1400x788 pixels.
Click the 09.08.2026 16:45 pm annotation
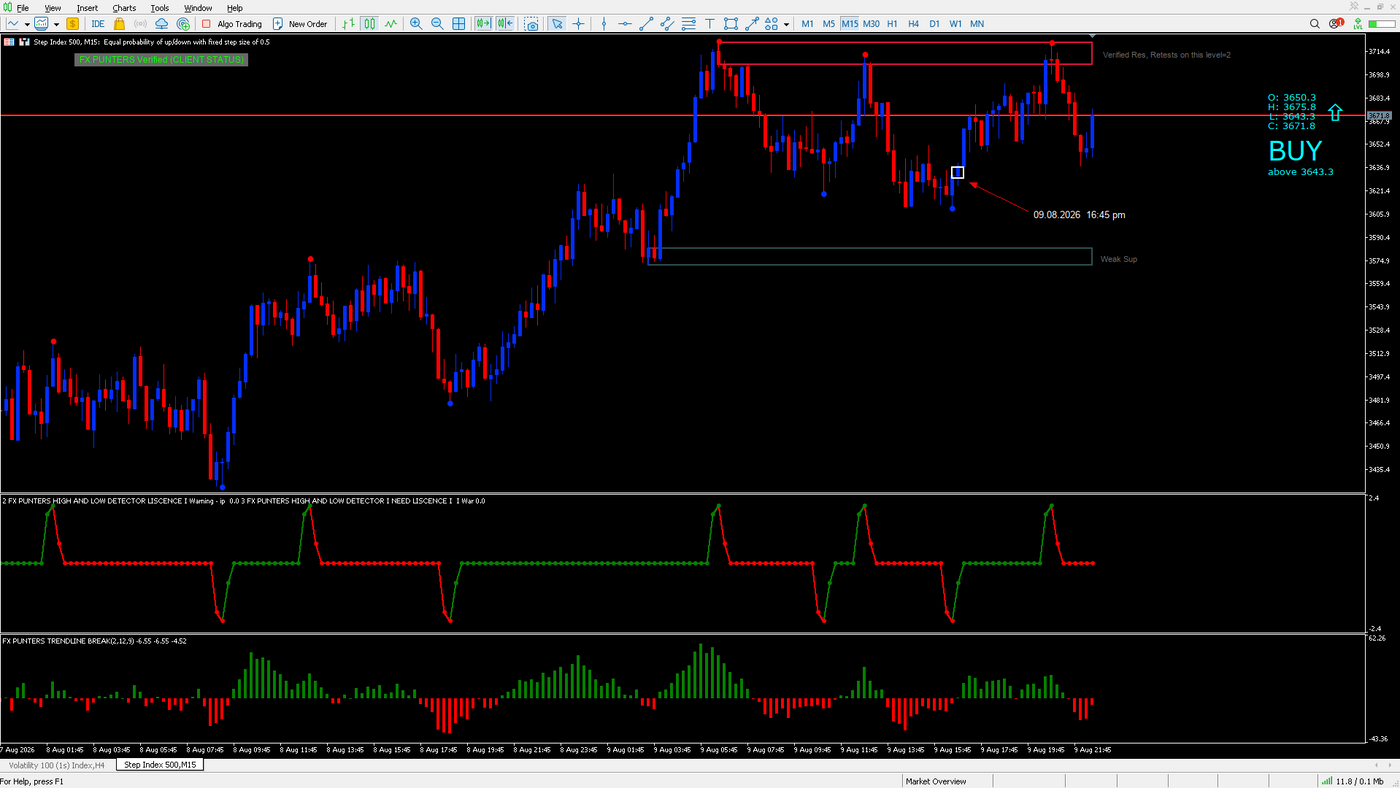(1079, 215)
